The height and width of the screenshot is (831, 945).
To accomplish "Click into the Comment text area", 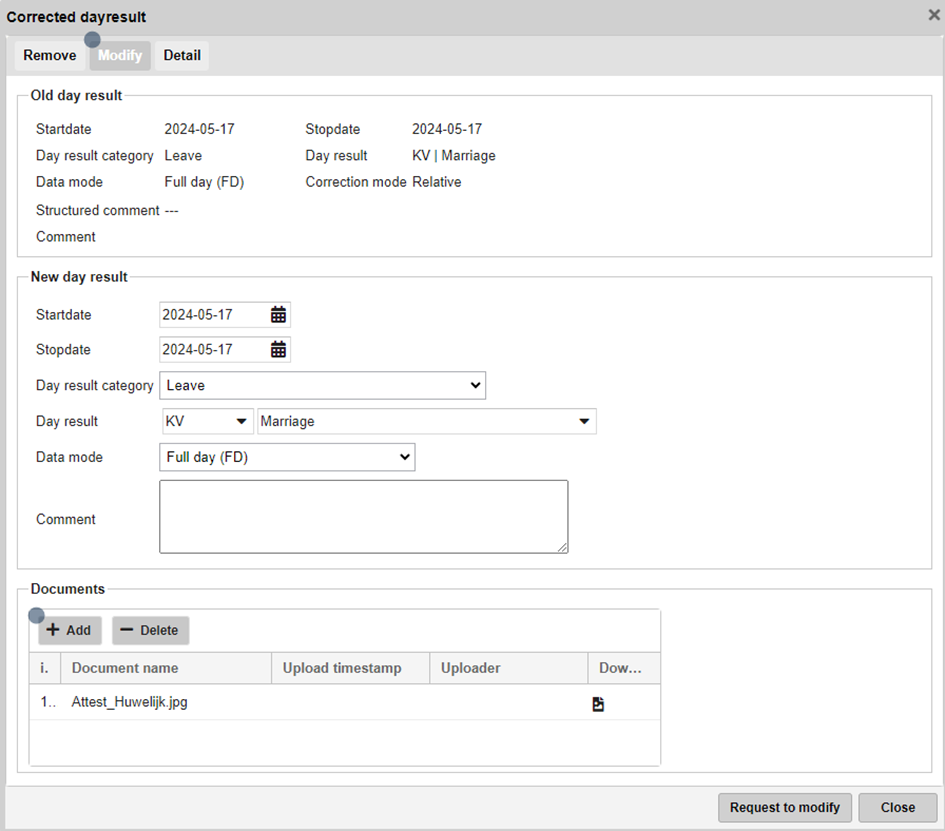I will [x=363, y=516].
